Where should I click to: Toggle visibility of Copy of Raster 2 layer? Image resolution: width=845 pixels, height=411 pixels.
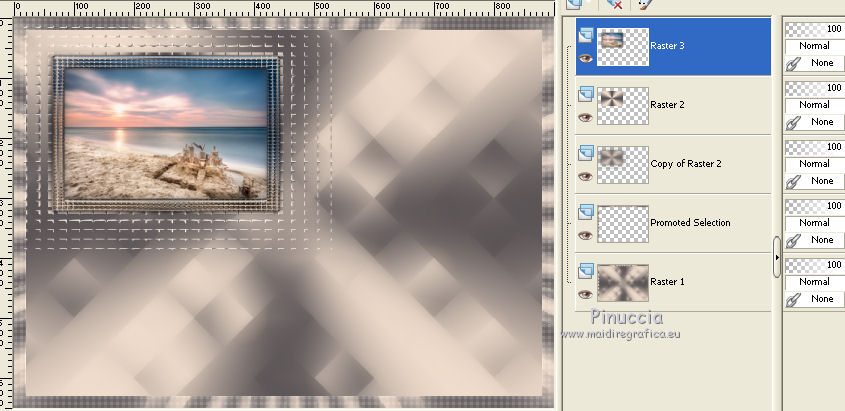coord(585,176)
